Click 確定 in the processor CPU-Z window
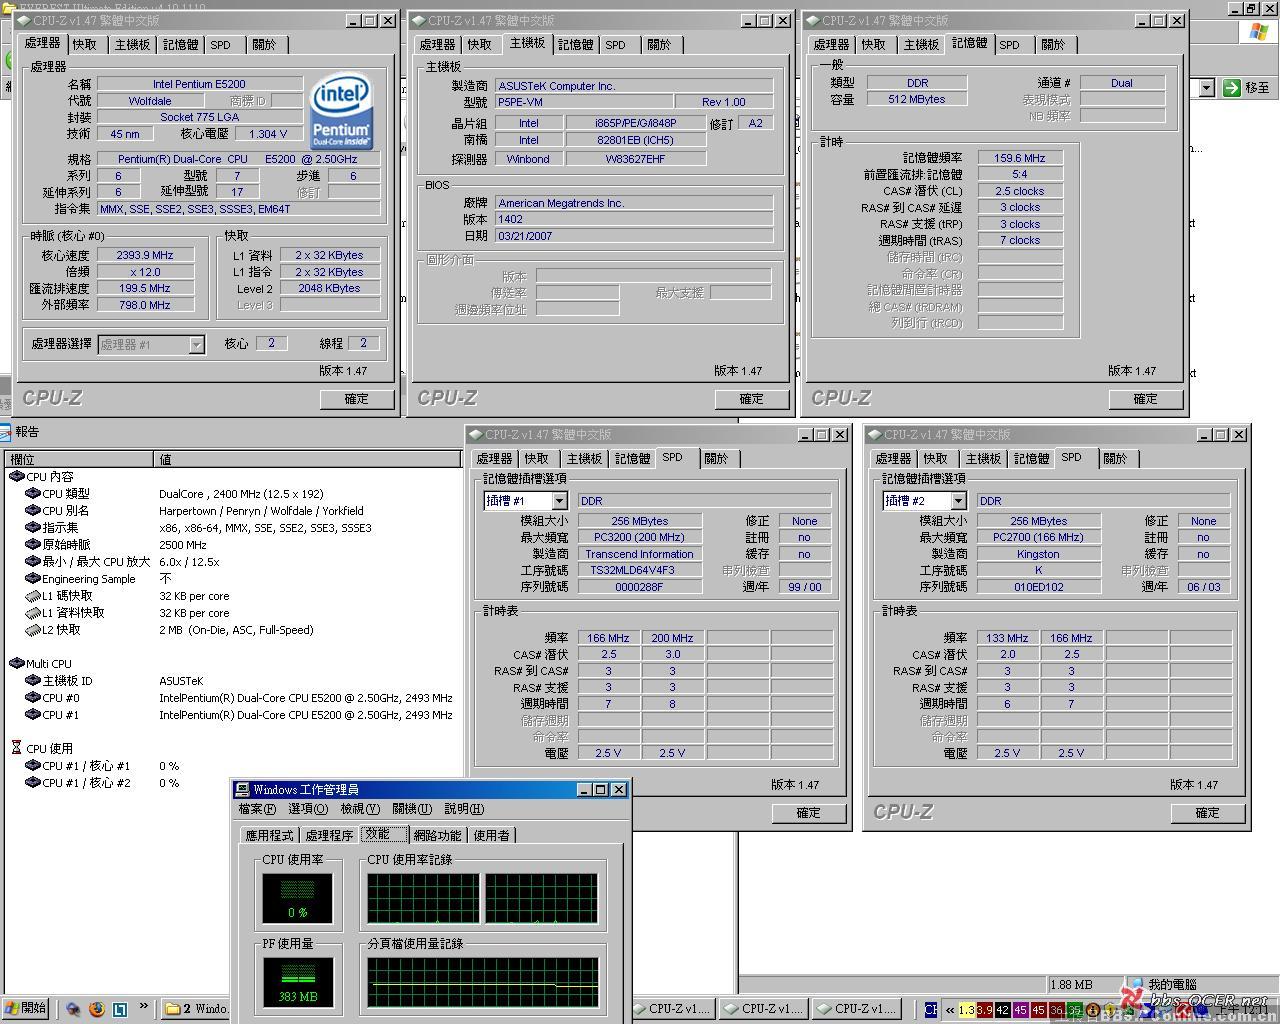 [357, 399]
